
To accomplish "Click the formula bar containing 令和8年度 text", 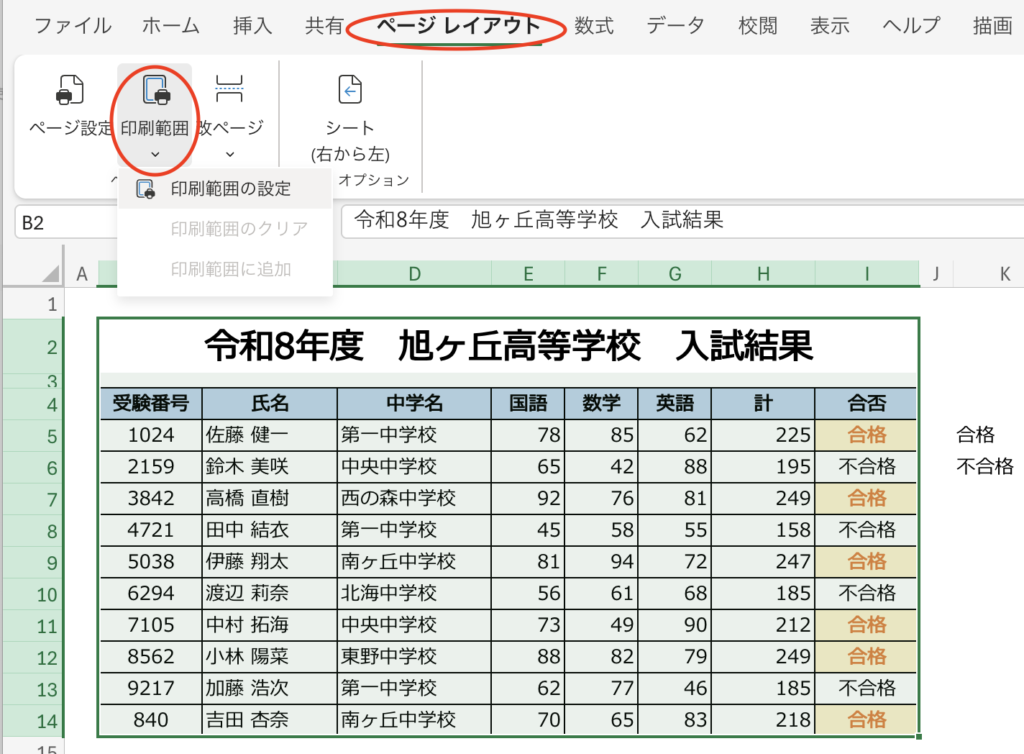I will [x=680, y=221].
